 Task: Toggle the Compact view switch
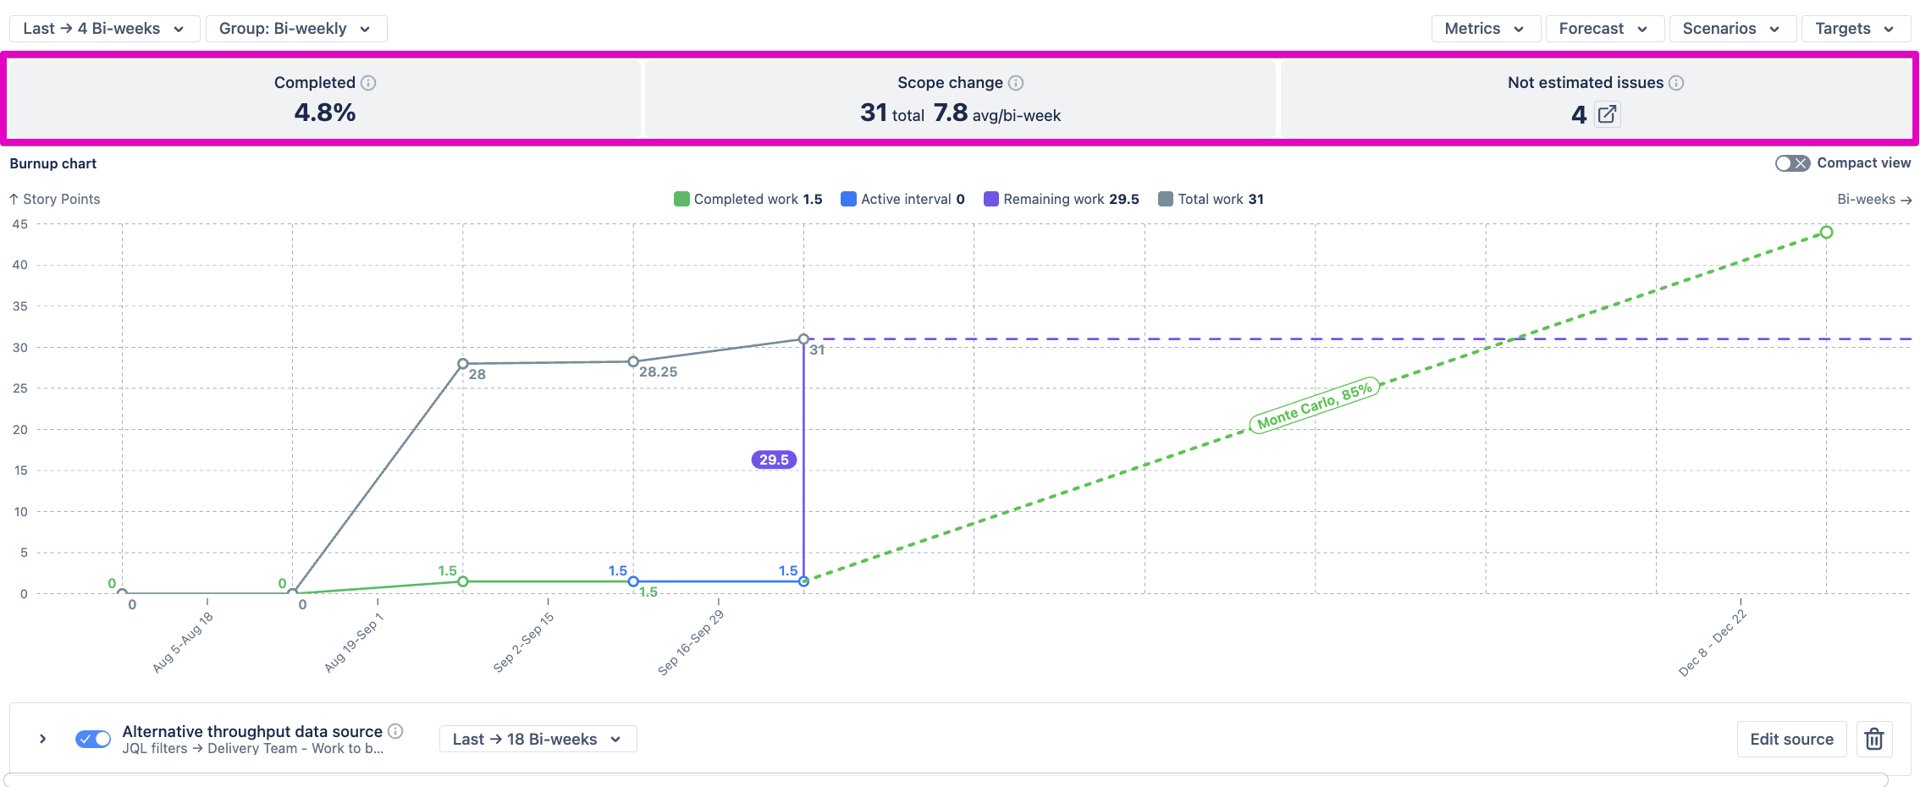pyautogui.click(x=1792, y=163)
